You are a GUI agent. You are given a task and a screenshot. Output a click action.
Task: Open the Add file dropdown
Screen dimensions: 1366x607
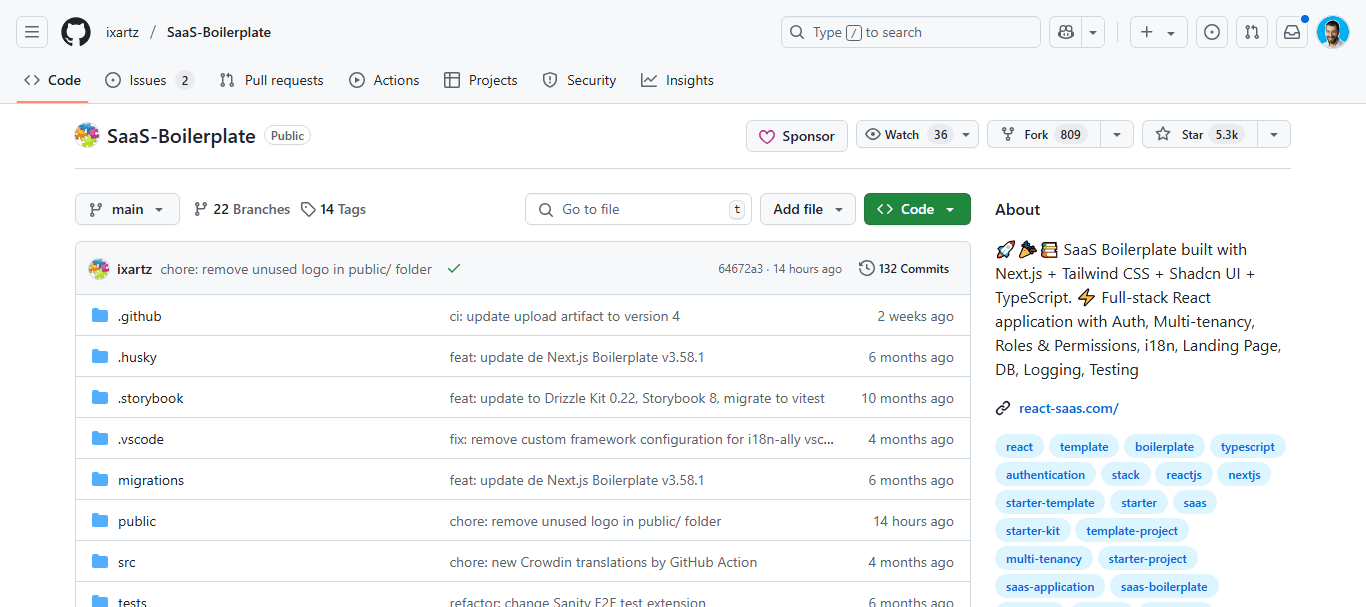[808, 209]
